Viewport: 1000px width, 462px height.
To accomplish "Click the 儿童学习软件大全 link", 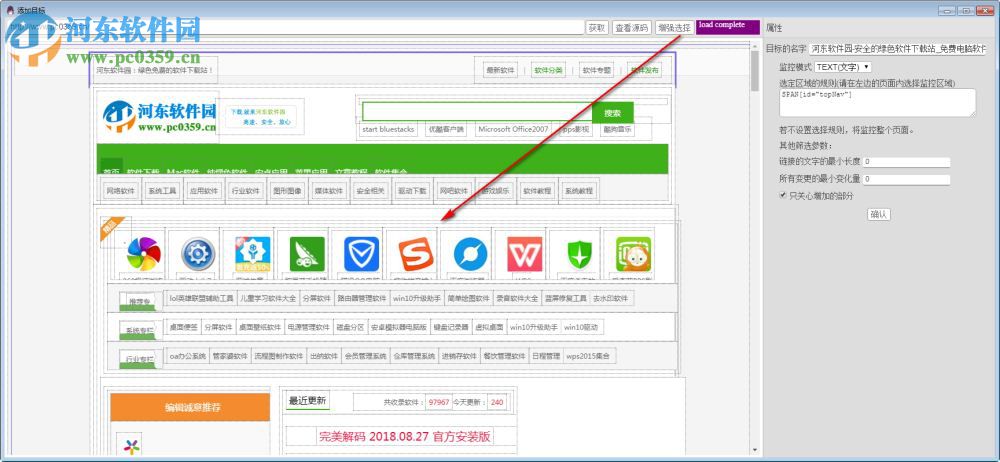I will click(x=268, y=298).
